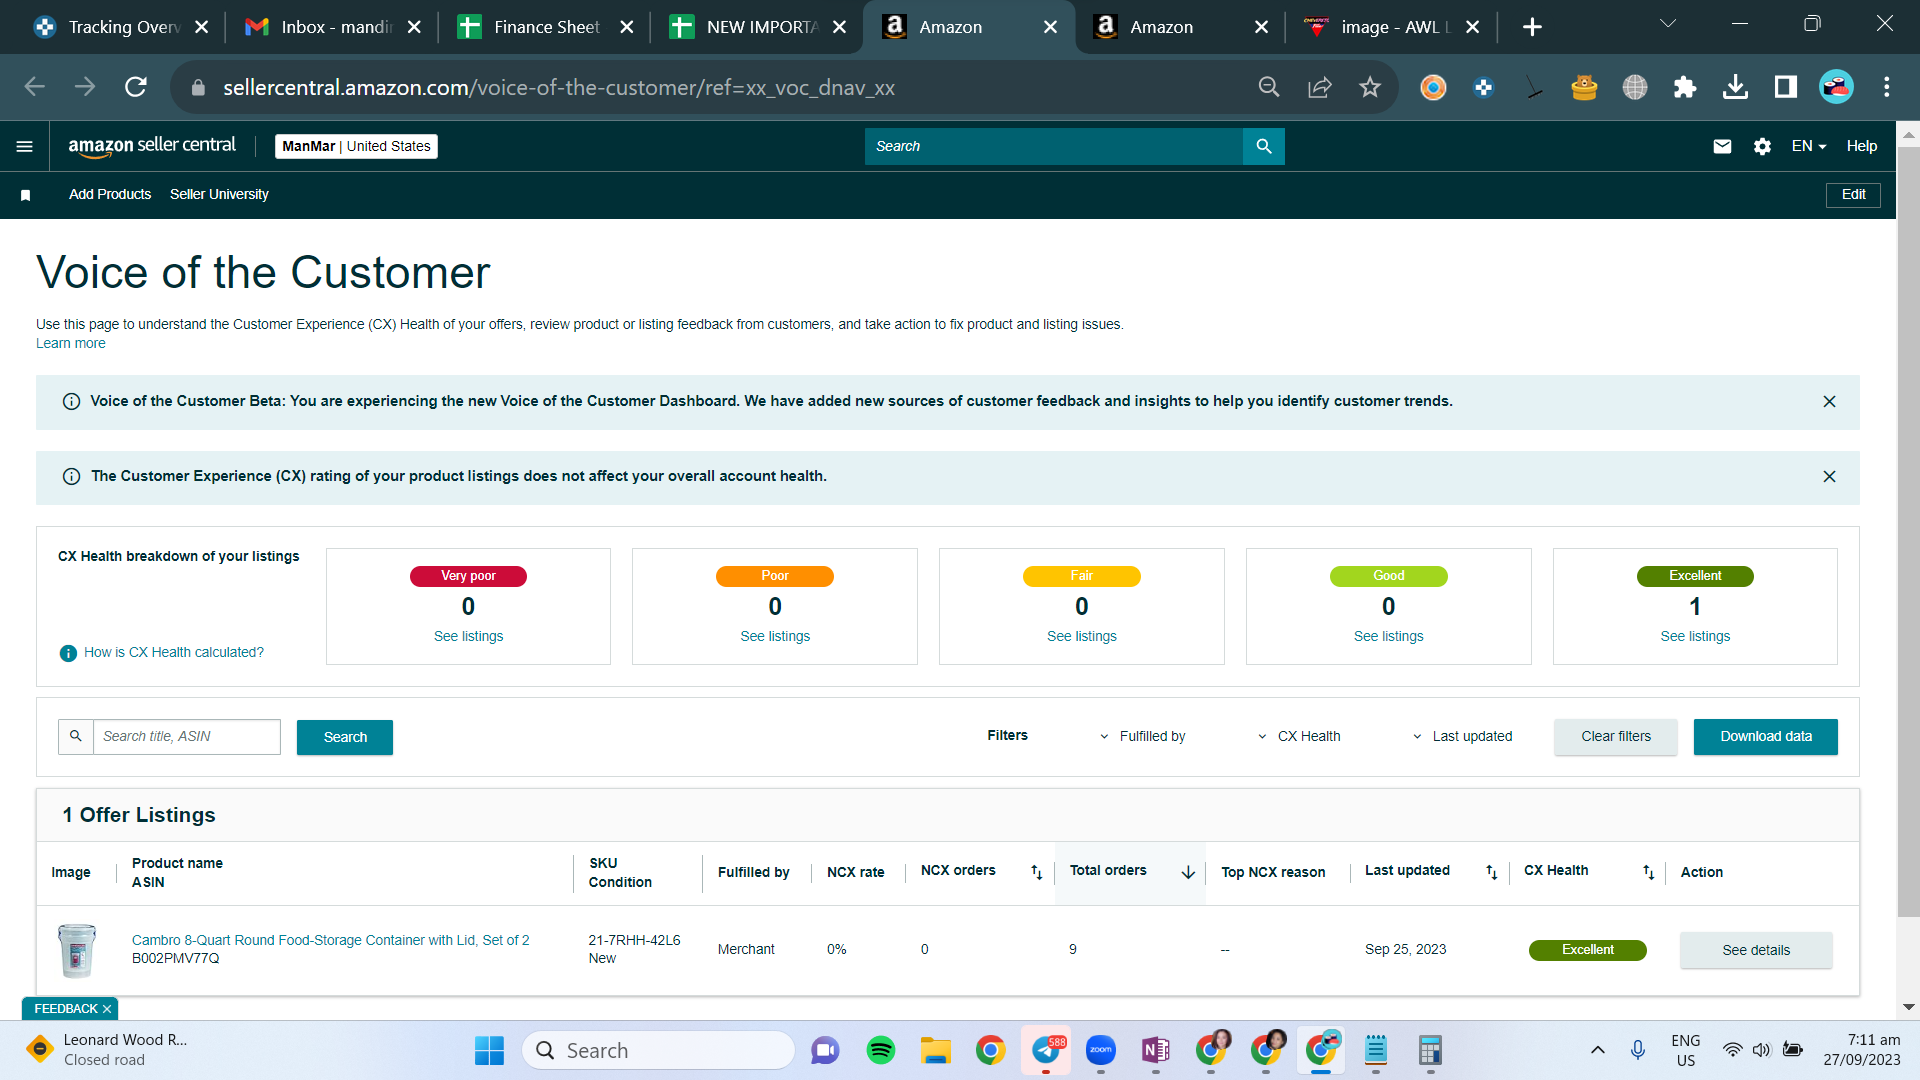Open File Explorer from the taskbar
This screenshot has height=1080, width=1920.
coord(936,1050)
